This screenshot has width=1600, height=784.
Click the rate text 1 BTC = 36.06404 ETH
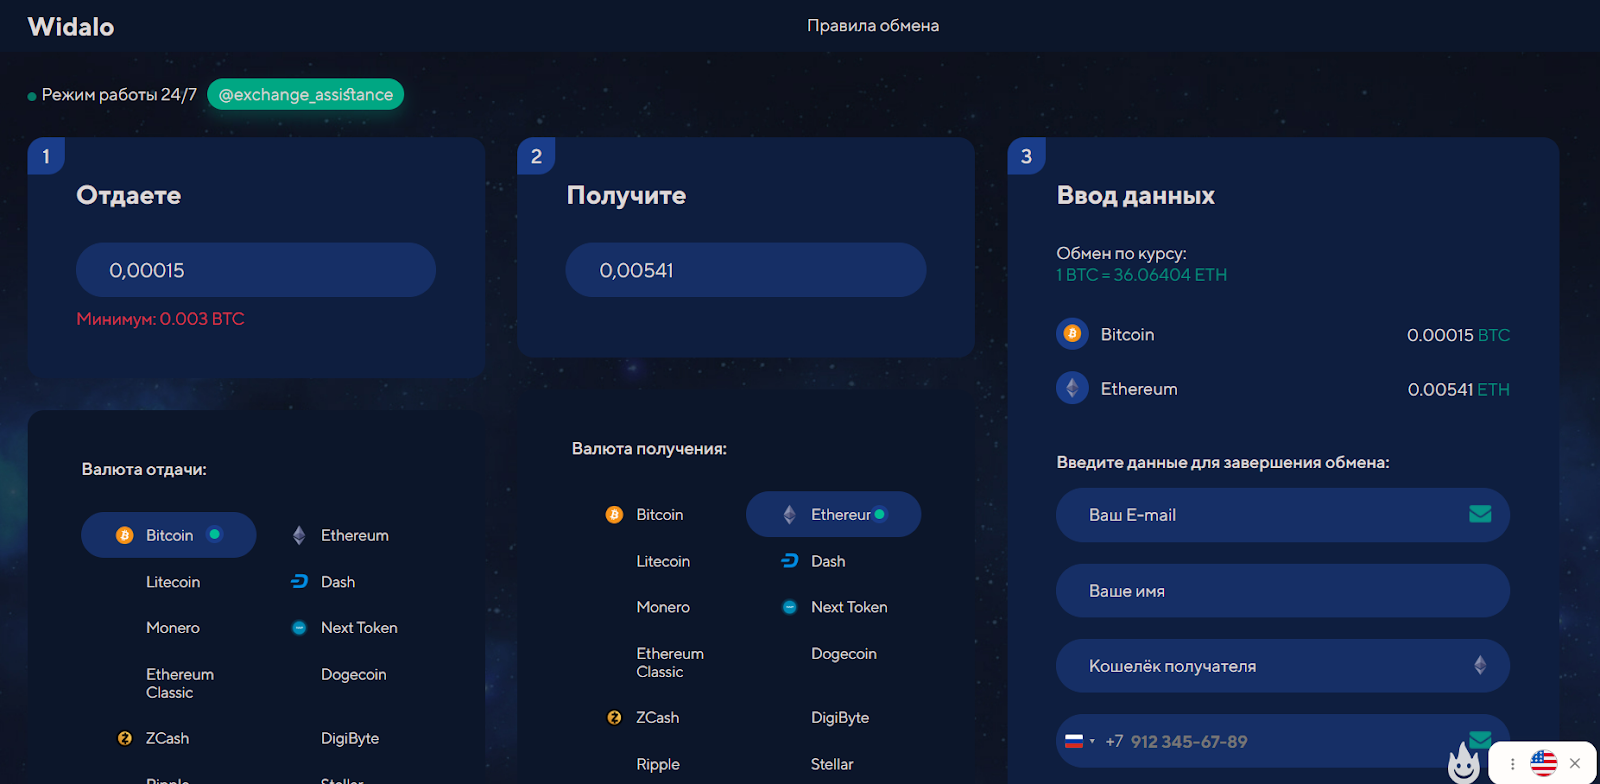point(1141,275)
